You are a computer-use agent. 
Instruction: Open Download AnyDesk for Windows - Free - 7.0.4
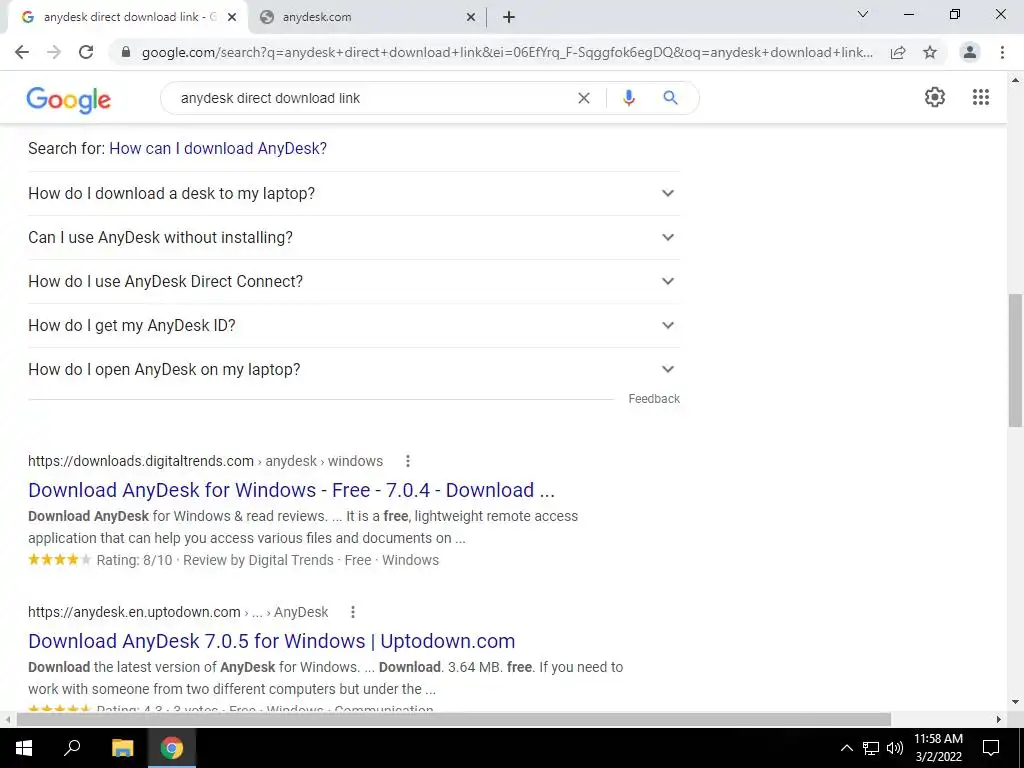click(x=291, y=490)
